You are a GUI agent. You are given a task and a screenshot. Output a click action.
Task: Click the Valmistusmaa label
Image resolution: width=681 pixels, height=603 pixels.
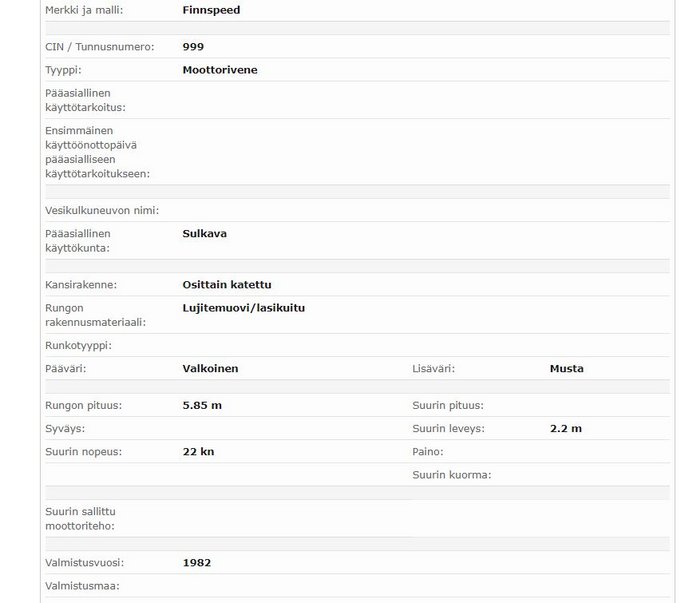(x=82, y=586)
